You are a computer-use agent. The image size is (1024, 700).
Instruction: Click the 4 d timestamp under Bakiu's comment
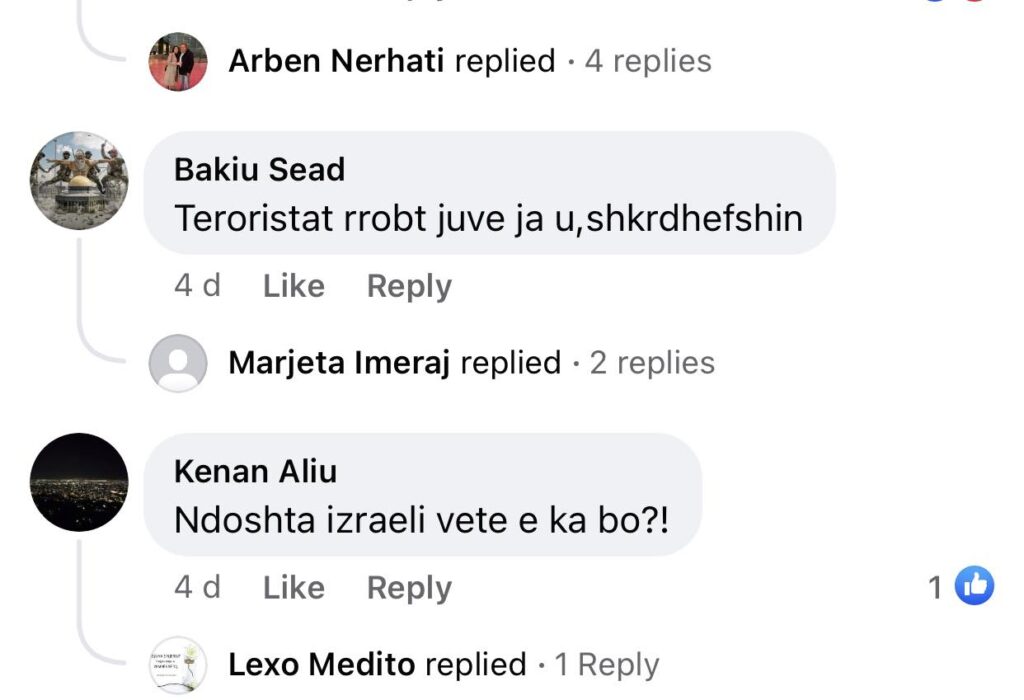tap(197, 286)
